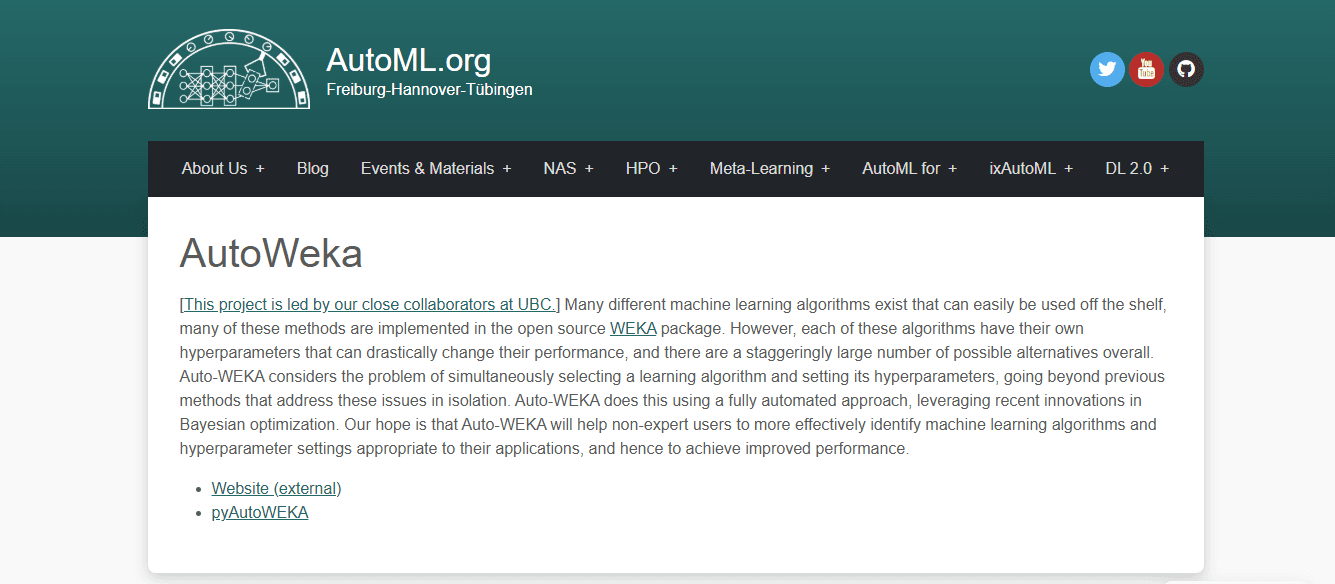The height and width of the screenshot is (584, 1335).
Task: Go to the Blog page
Action: point(313,168)
